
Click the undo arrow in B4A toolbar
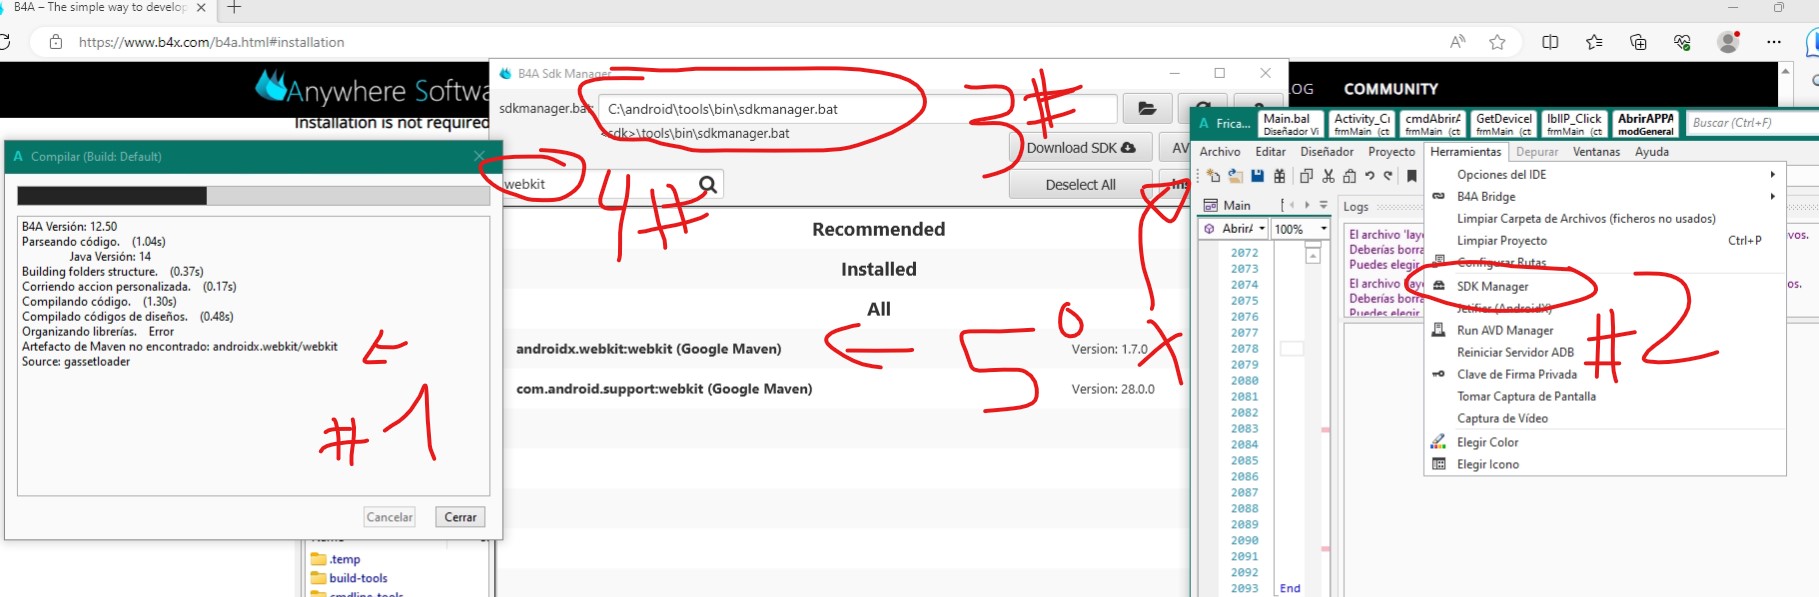tap(1370, 176)
